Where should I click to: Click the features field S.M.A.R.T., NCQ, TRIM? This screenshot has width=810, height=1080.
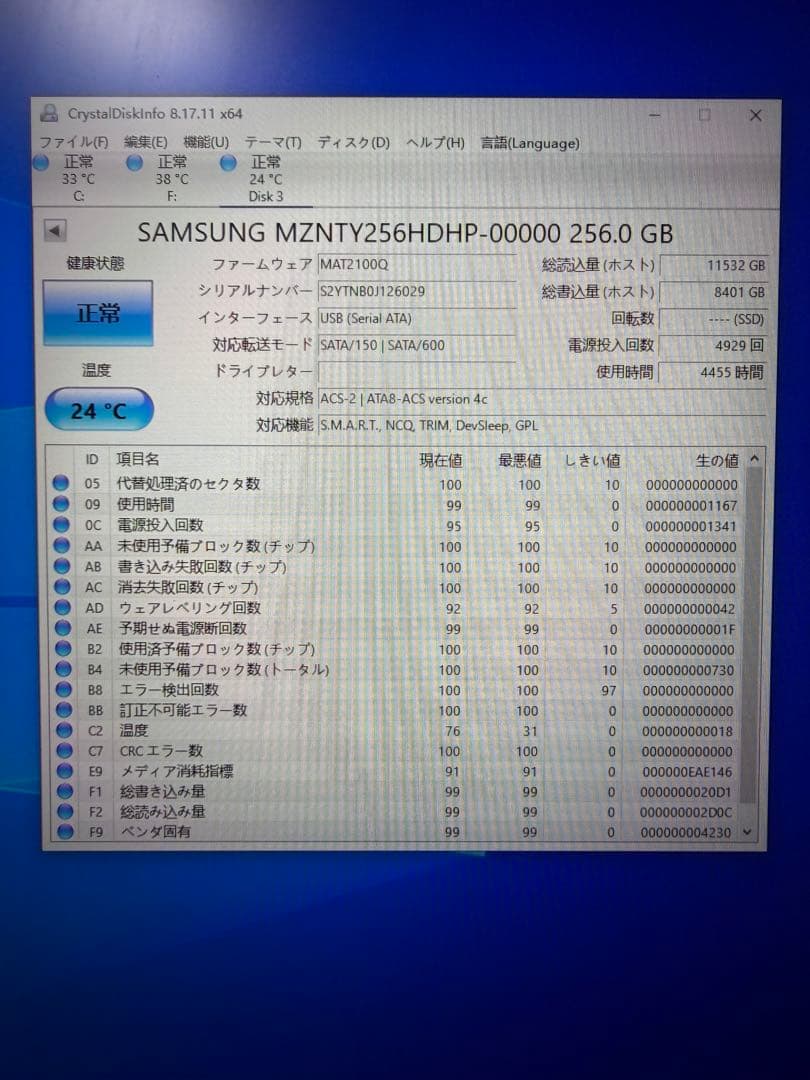pyautogui.click(x=542, y=426)
